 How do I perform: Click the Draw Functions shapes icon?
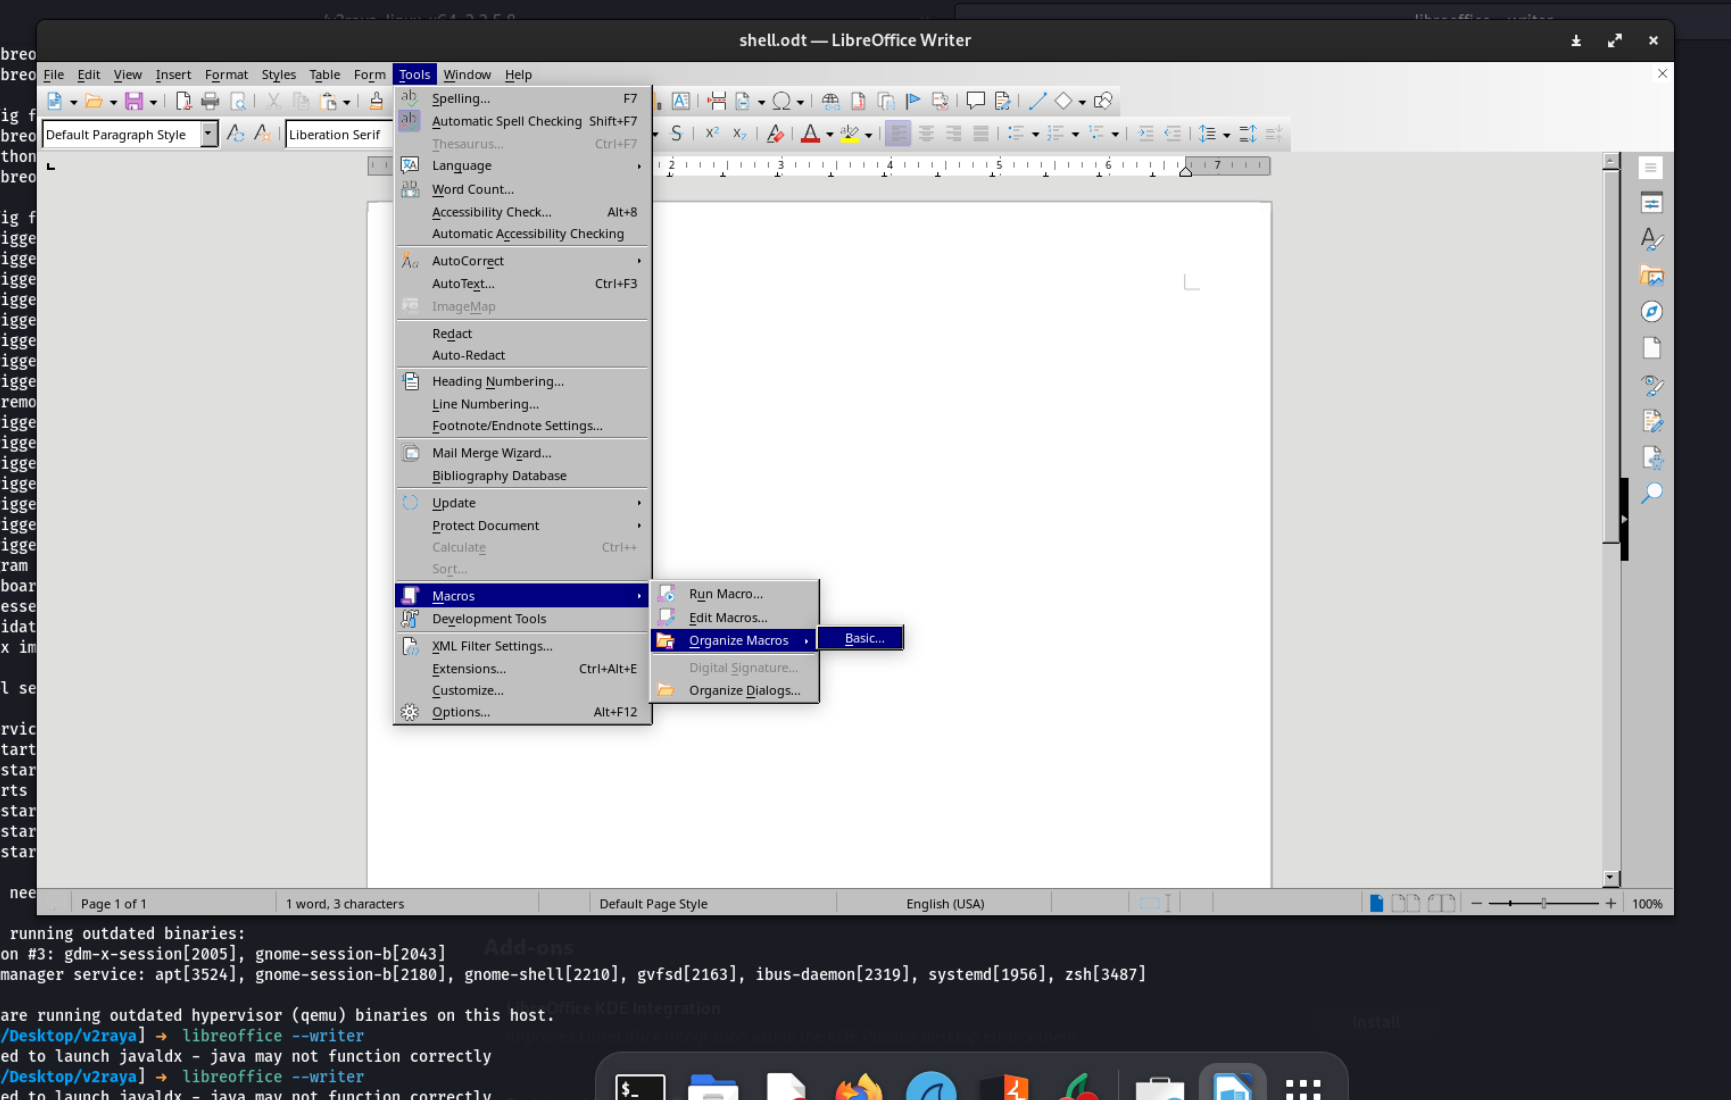pos(1103,101)
